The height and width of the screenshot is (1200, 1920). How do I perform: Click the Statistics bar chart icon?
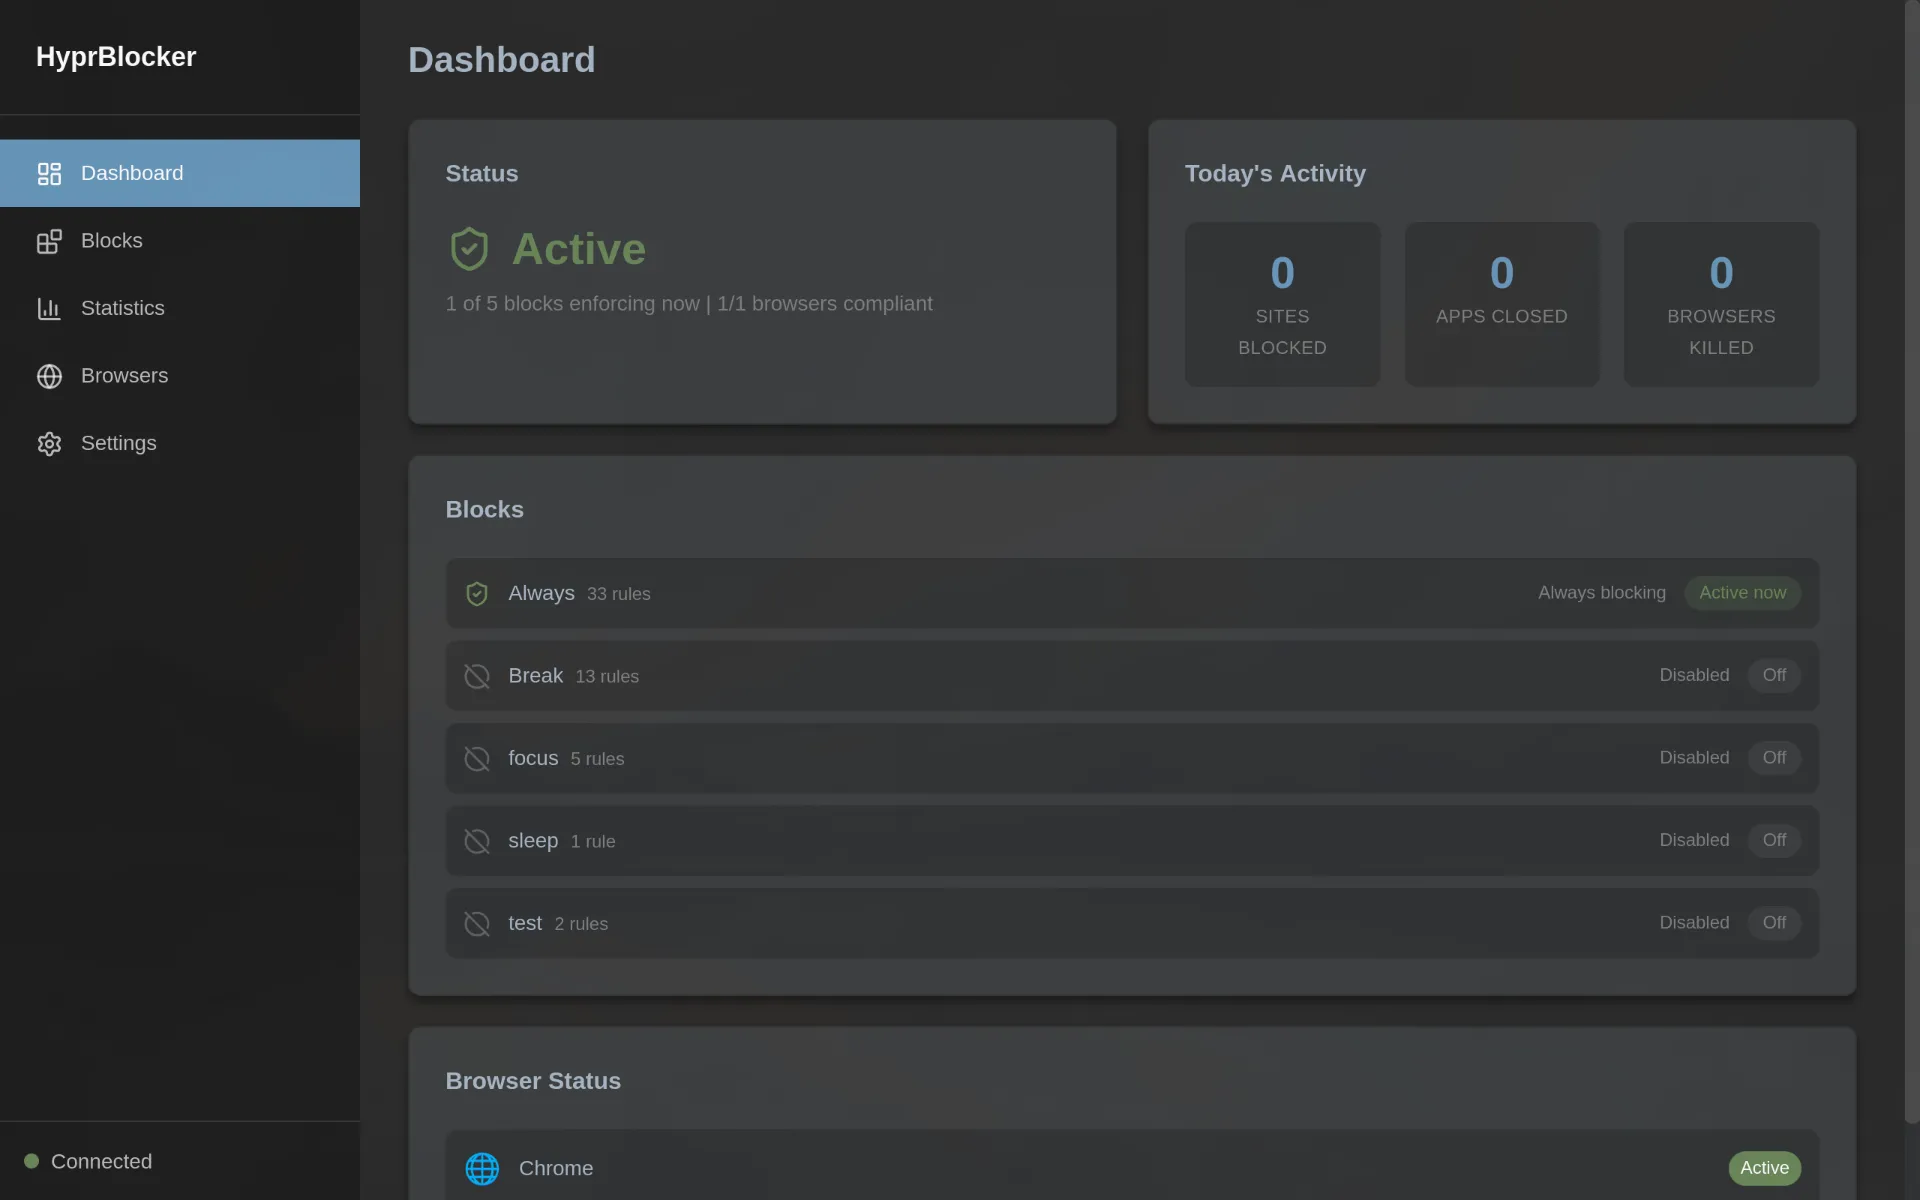tap(49, 309)
